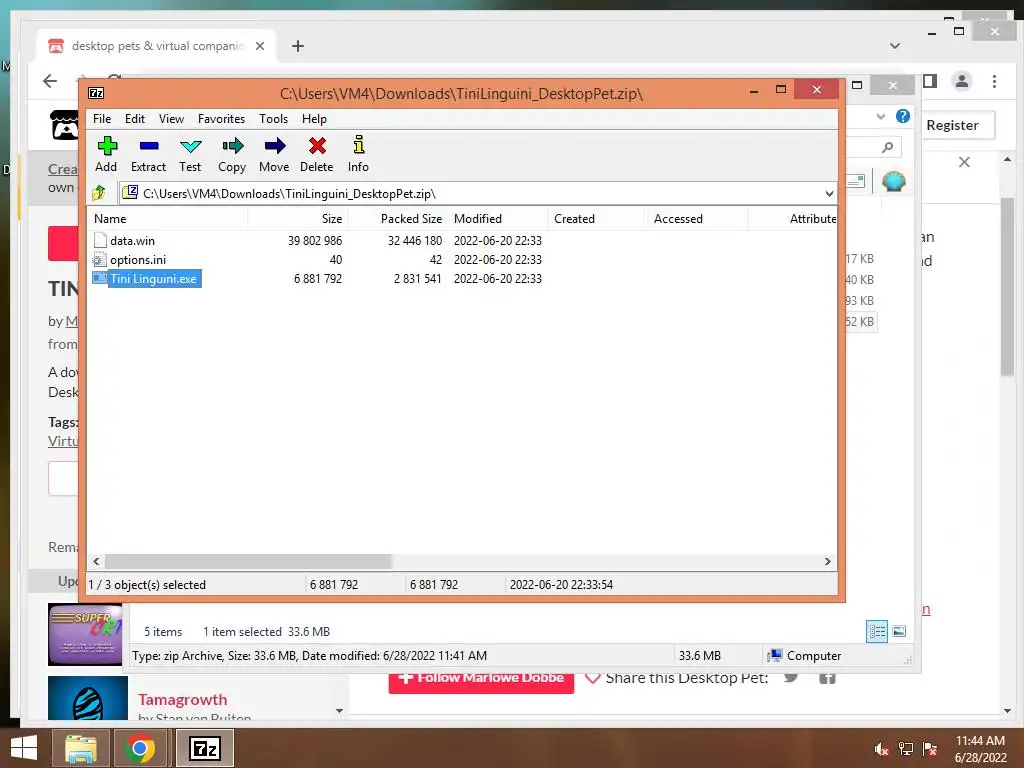Click the 7z logo in title bar

coord(96,93)
